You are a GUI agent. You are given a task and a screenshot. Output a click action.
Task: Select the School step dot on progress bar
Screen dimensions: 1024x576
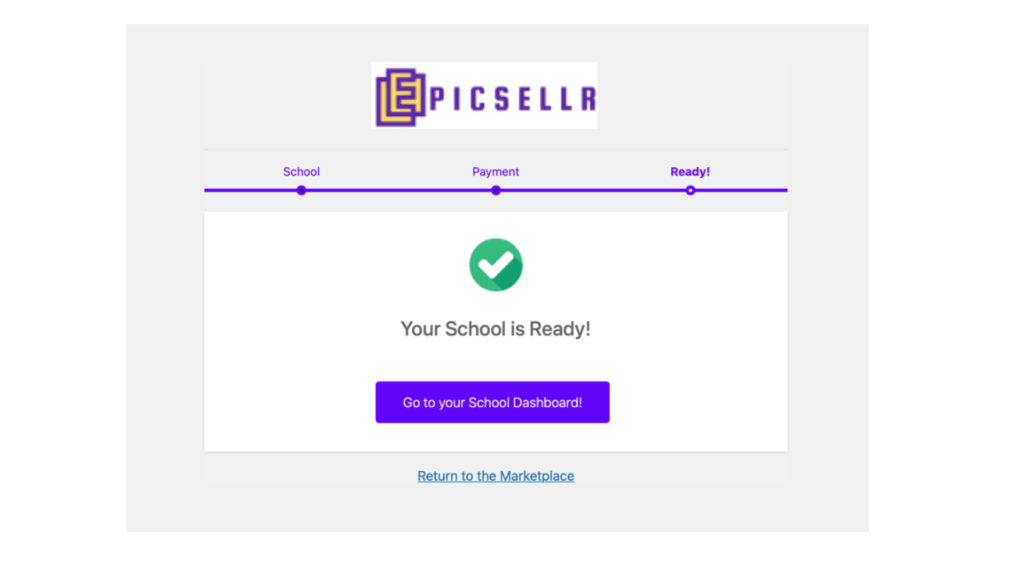pos(301,191)
